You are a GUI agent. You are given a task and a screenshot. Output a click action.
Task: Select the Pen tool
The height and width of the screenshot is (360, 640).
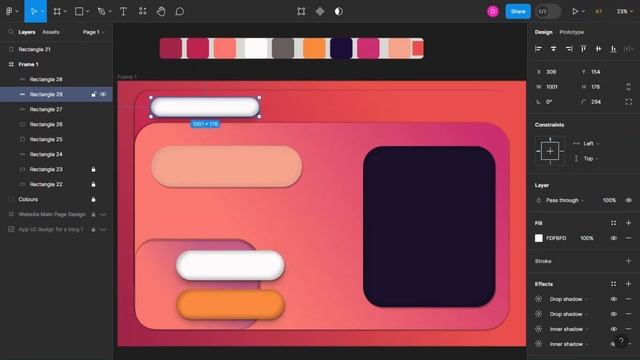tap(101, 11)
